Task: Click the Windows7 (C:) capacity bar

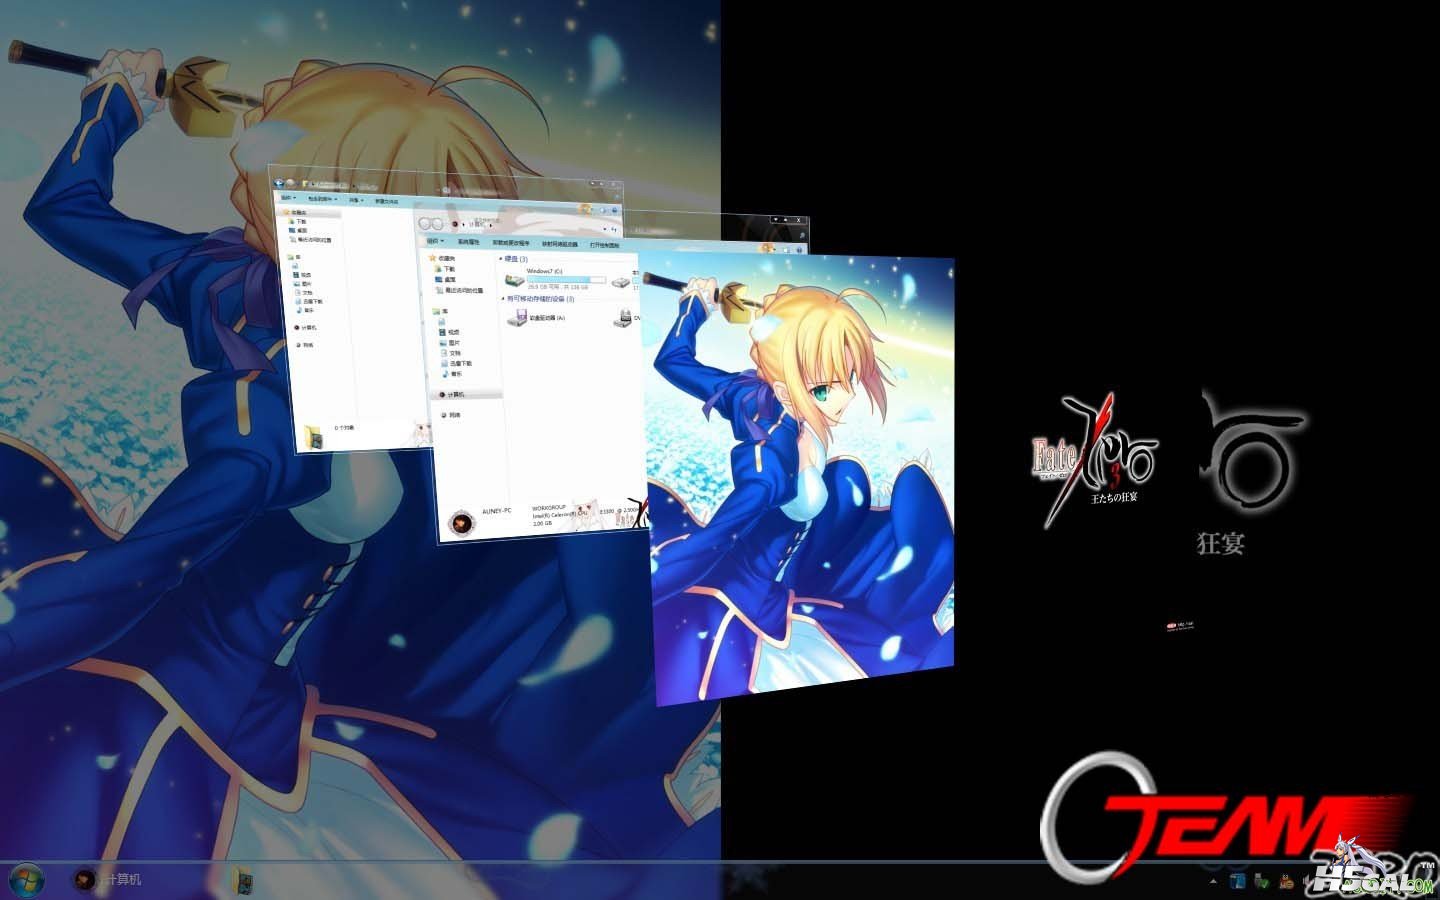Action: (x=566, y=280)
